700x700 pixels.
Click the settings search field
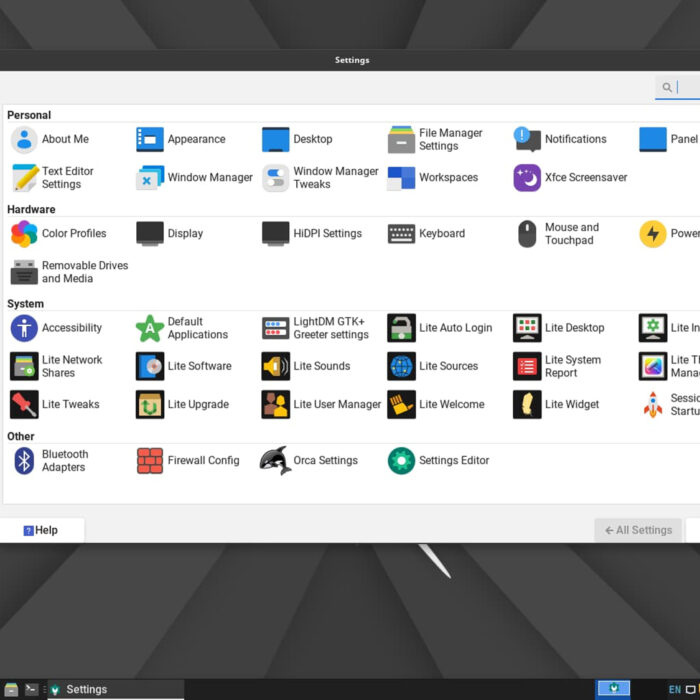tap(677, 88)
